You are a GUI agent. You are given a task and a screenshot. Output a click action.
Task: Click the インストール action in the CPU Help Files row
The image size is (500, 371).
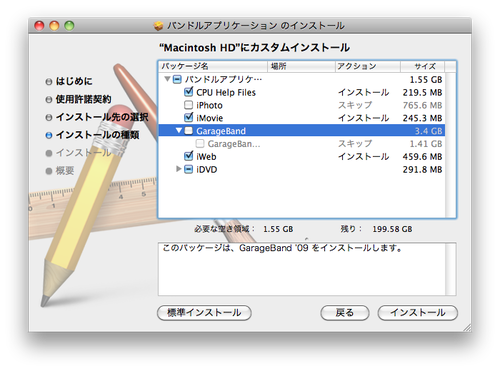click(x=363, y=92)
